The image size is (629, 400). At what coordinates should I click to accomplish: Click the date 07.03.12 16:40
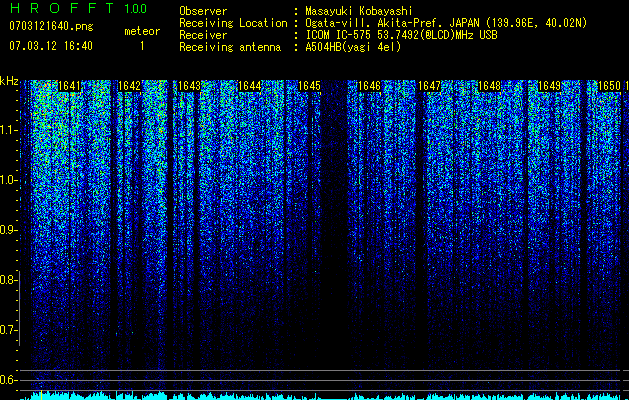pyautogui.click(x=51, y=46)
